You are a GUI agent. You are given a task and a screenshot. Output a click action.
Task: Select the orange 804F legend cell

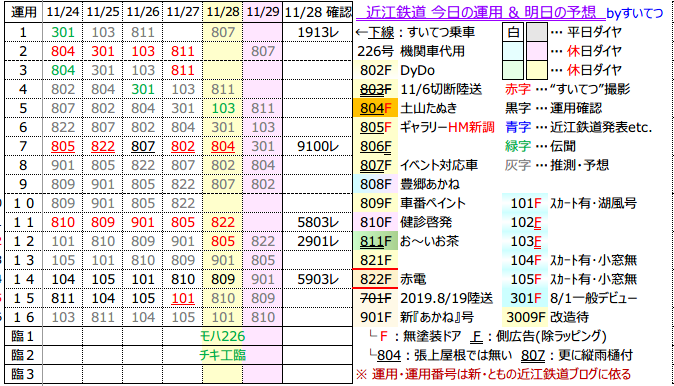pos(375,108)
